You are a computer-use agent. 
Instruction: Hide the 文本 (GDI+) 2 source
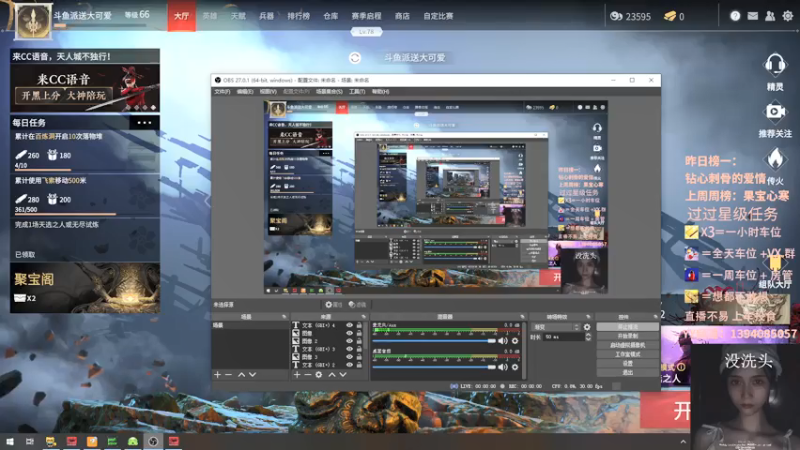point(349,365)
